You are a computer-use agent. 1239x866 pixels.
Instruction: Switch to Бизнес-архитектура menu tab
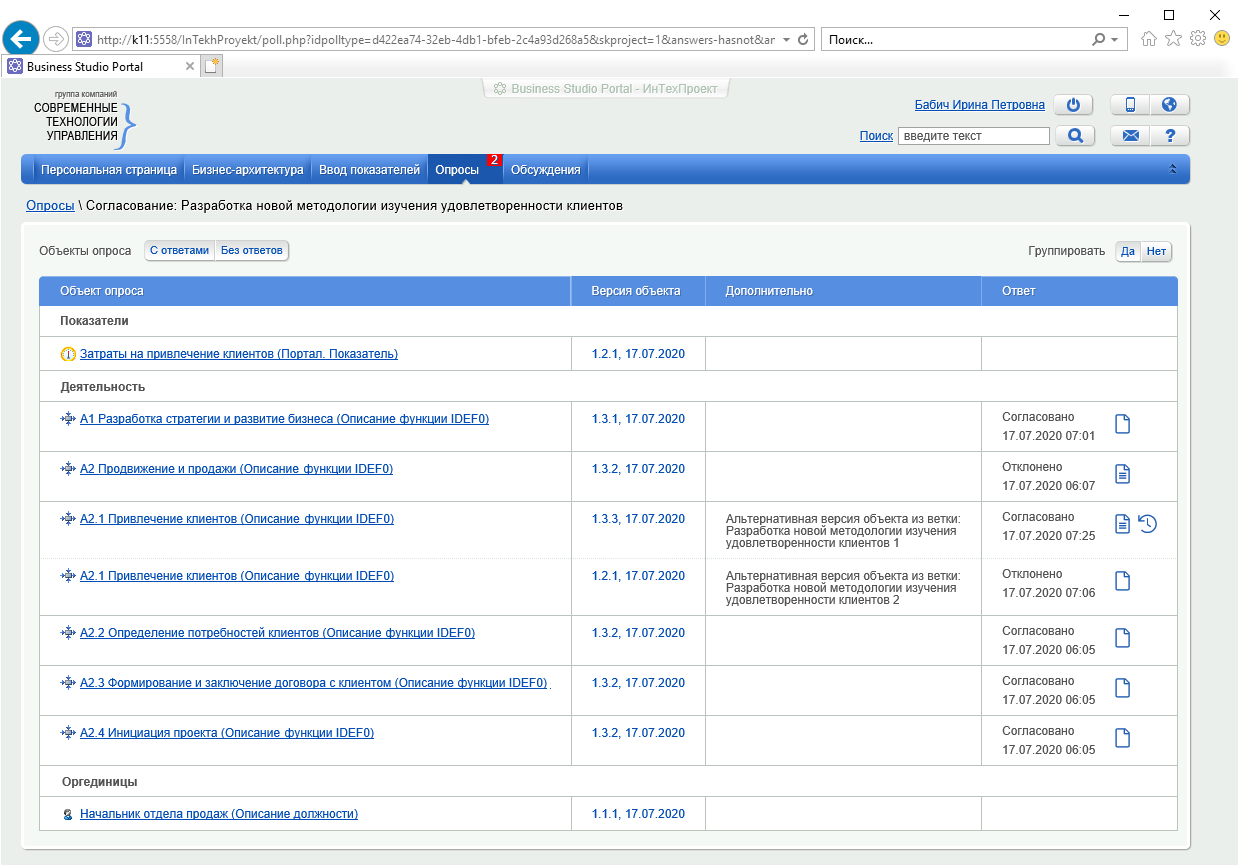(x=247, y=170)
